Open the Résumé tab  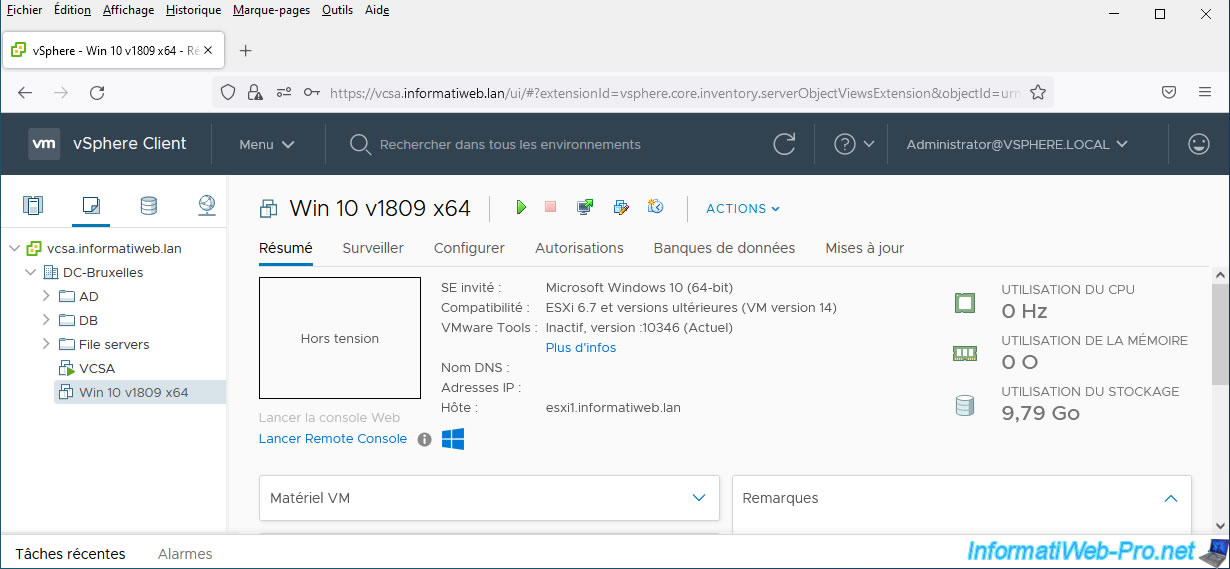(285, 248)
